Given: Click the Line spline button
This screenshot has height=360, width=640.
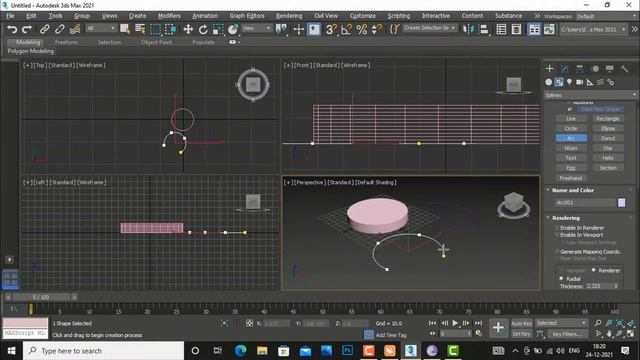Looking at the screenshot, I should pyautogui.click(x=571, y=118).
